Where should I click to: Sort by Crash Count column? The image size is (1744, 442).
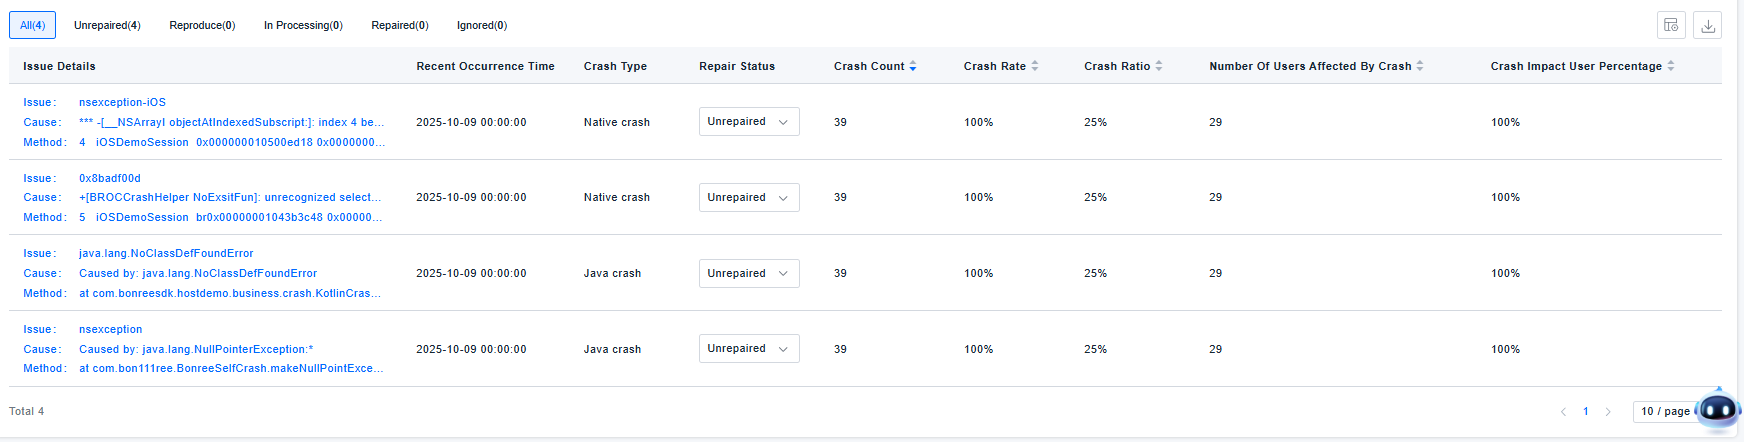pos(913,67)
